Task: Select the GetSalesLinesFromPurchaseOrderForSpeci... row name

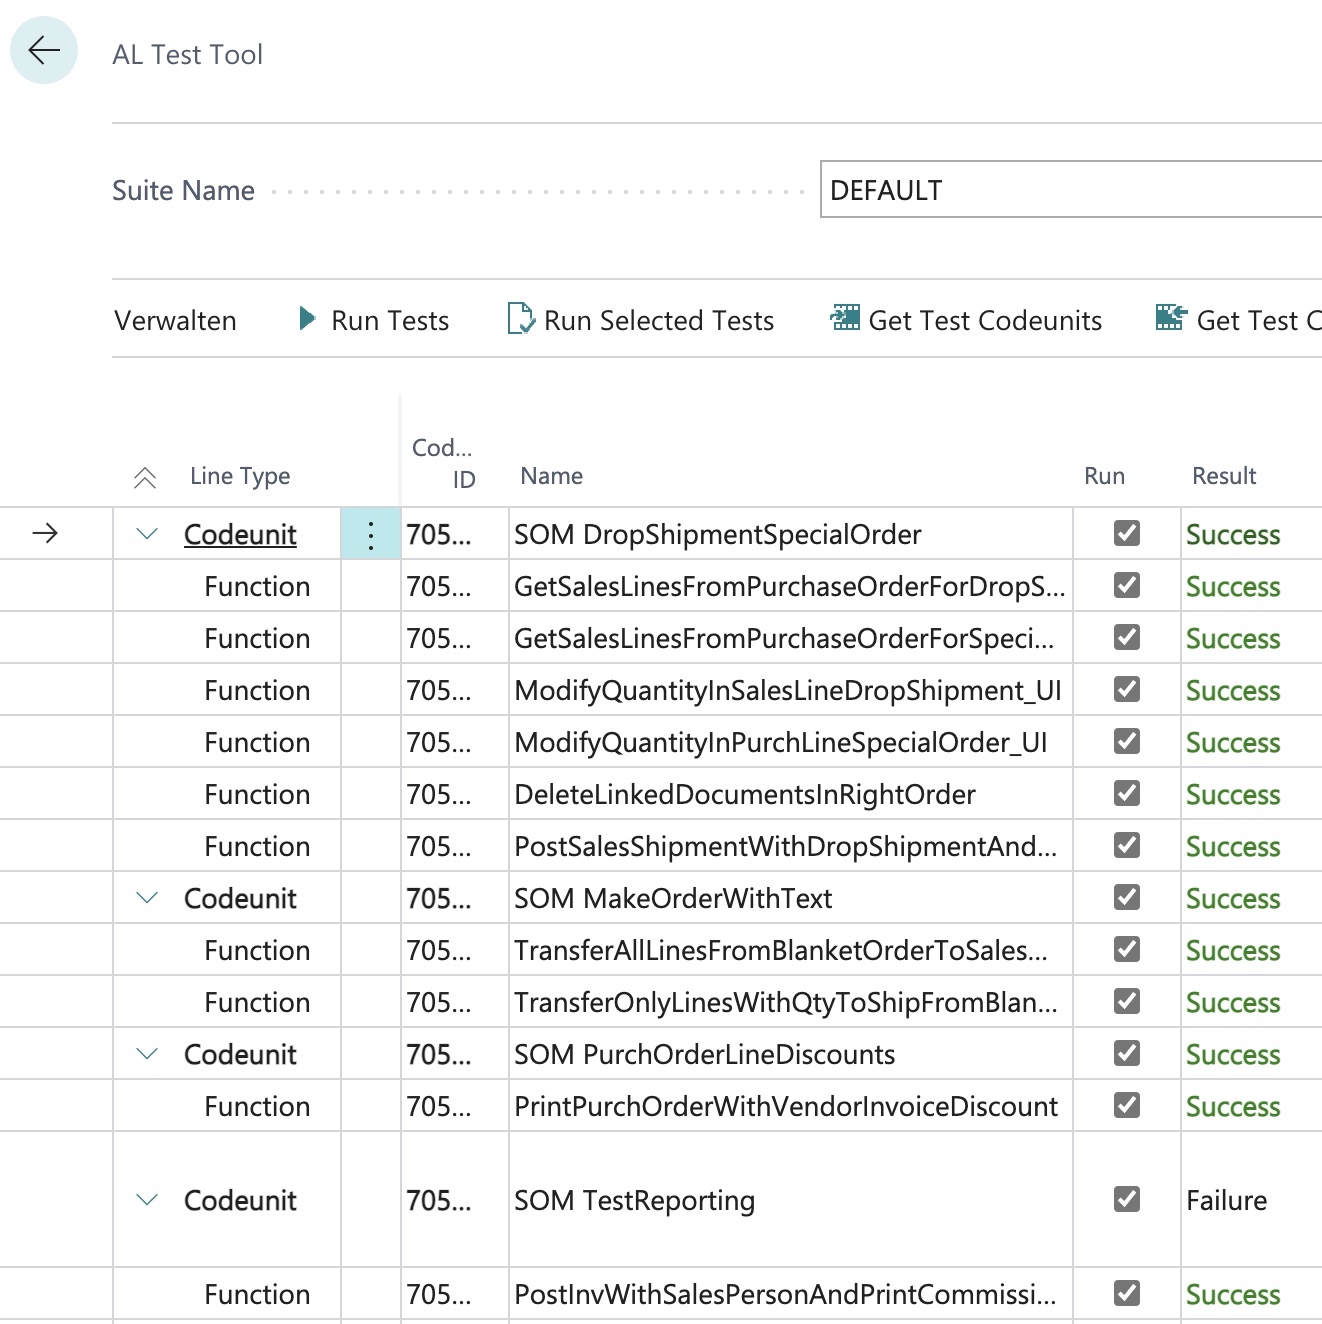Action: pyautogui.click(x=784, y=639)
